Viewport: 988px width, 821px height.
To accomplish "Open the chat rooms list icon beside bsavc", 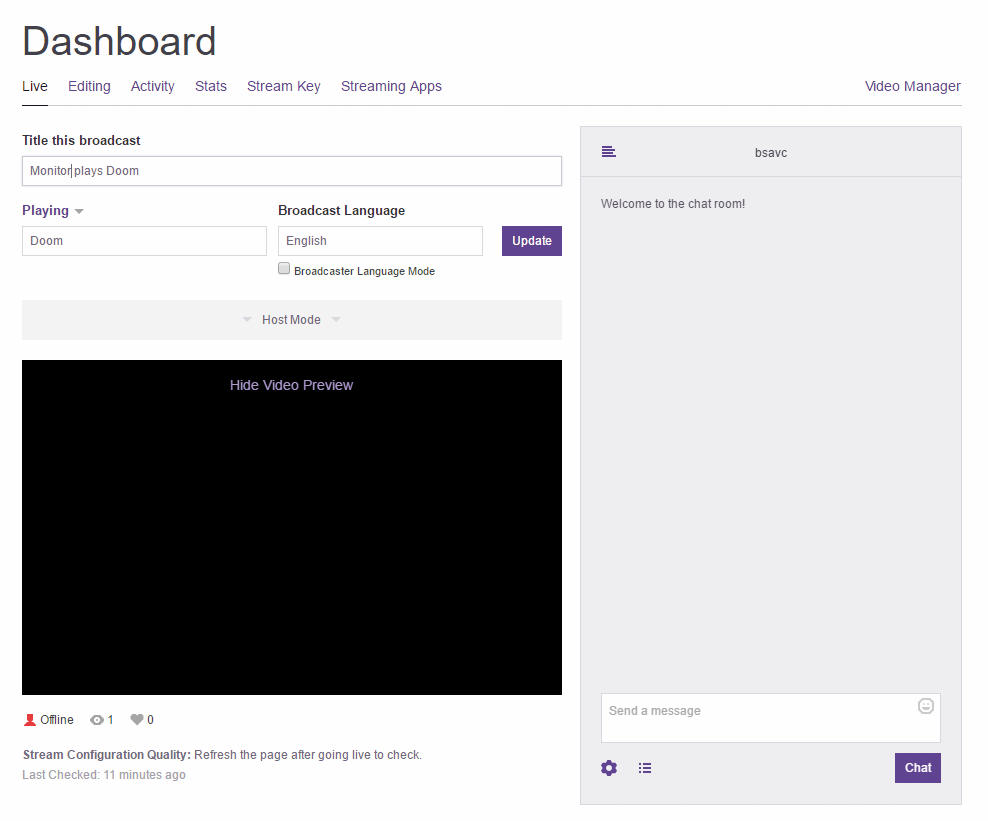I will (608, 152).
